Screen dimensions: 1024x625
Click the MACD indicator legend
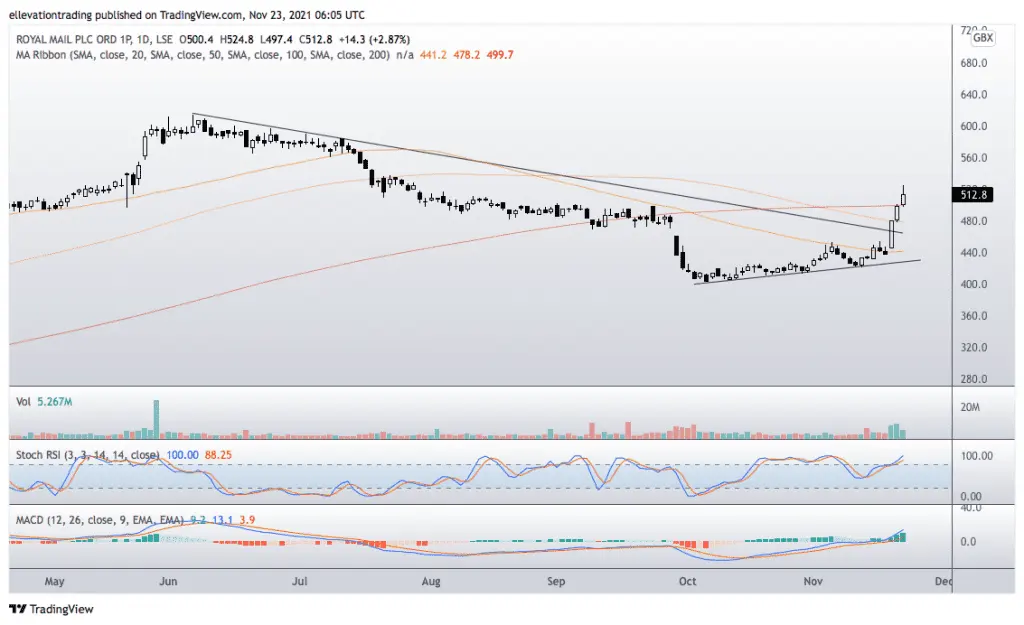coord(99,520)
